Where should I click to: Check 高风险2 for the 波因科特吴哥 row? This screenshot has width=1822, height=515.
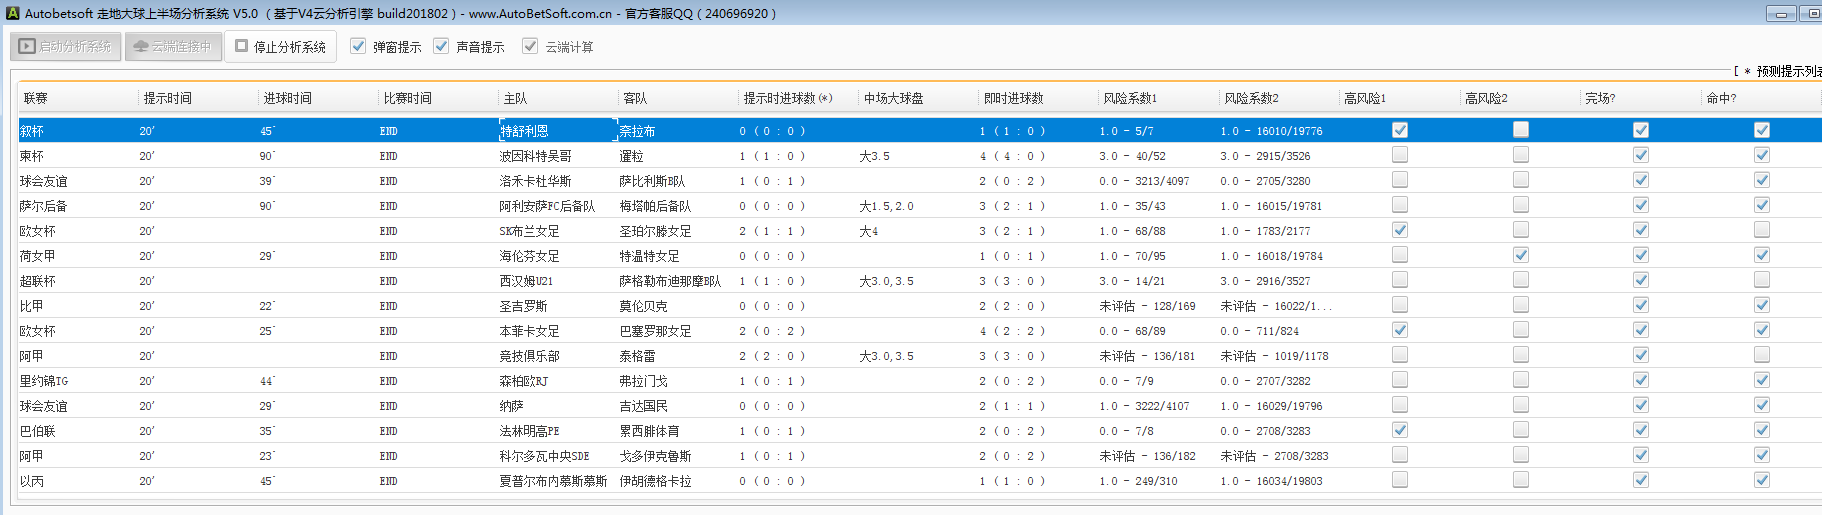pos(1521,155)
